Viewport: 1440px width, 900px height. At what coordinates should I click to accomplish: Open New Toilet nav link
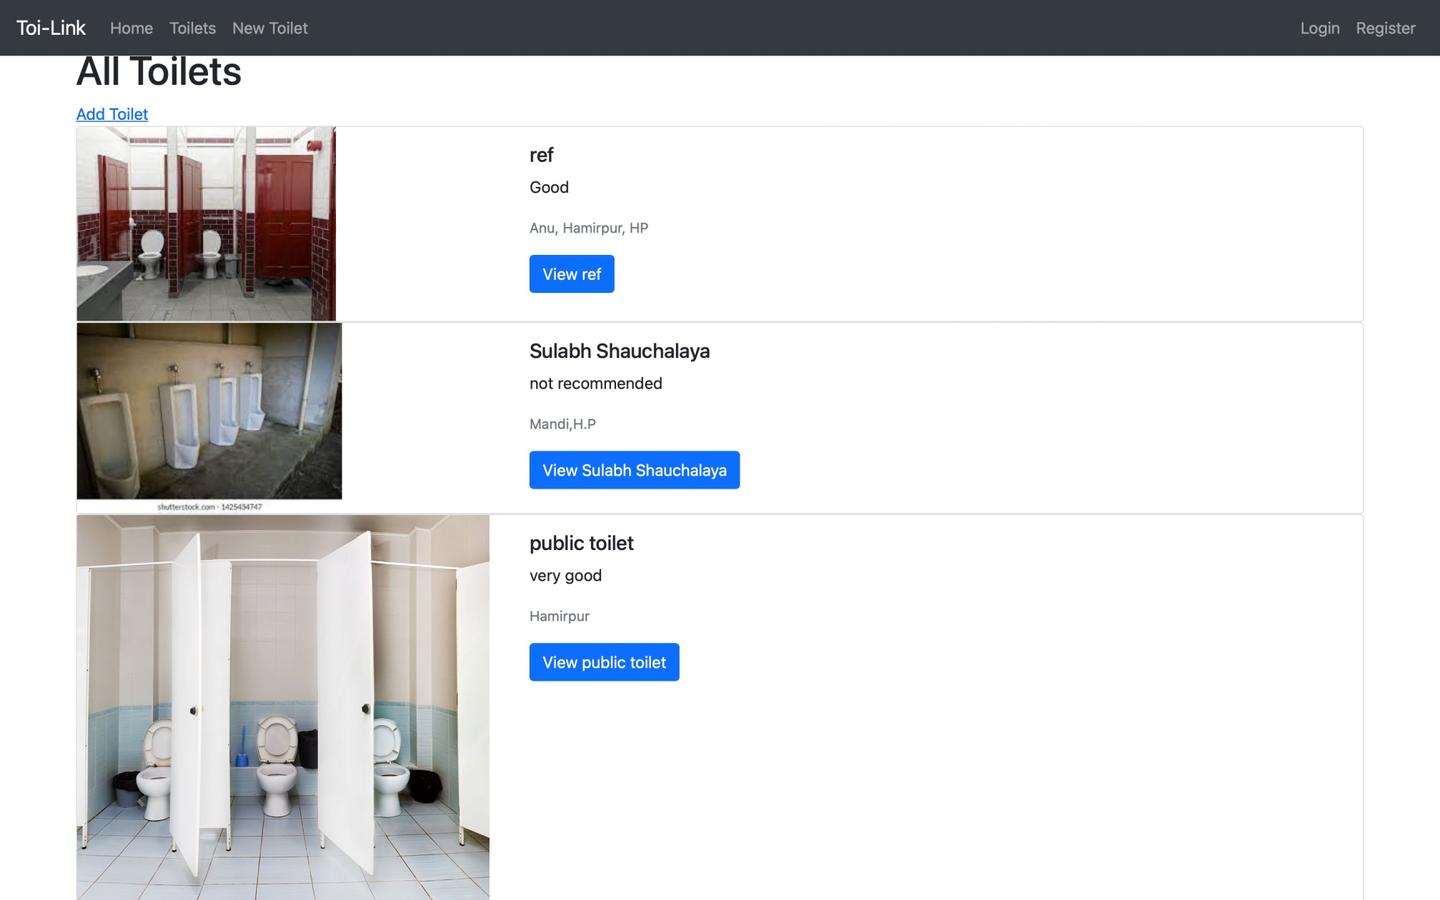pos(270,28)
